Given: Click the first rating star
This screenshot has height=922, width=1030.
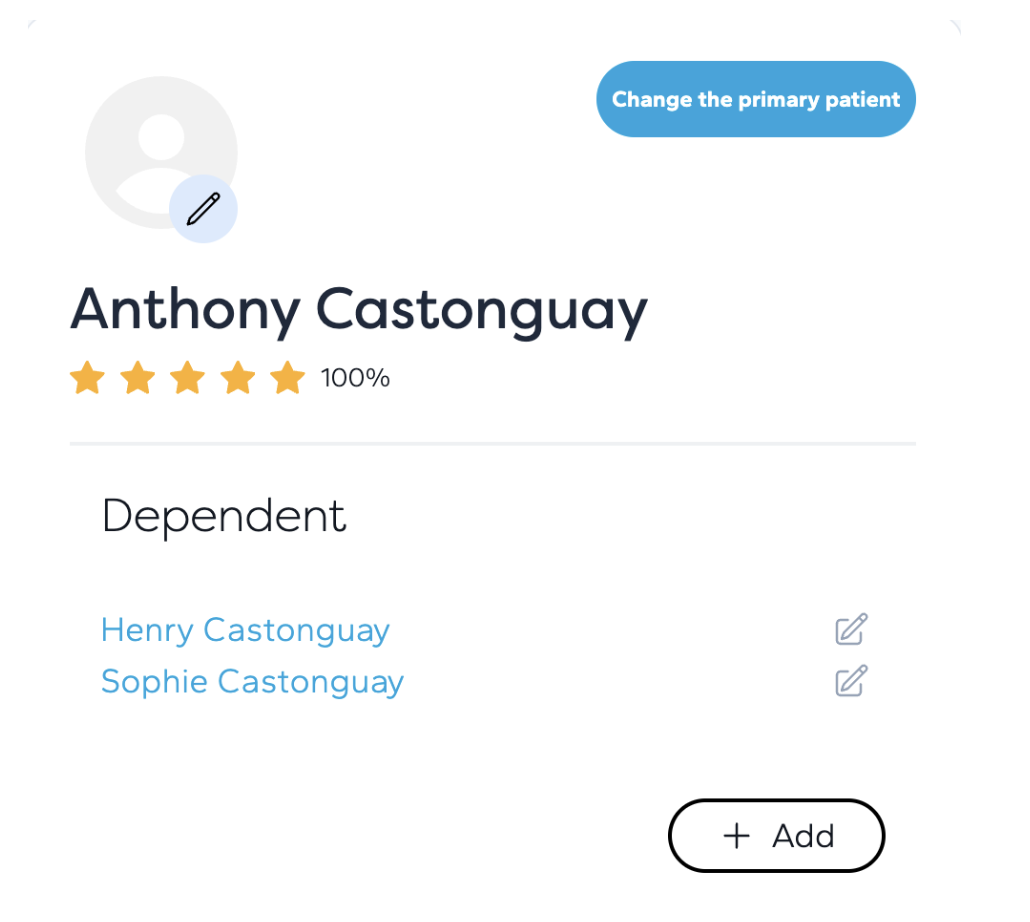Looking at the screenshot, I should pyautogui.click(x=87, y=378).
